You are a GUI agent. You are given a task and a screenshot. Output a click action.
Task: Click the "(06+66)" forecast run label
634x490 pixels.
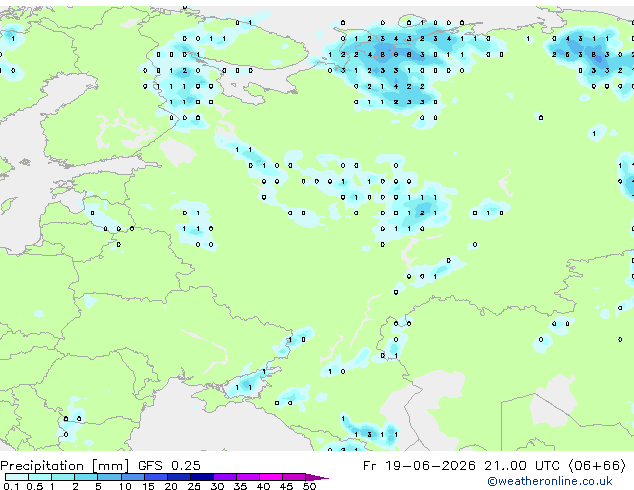[597, 466]
